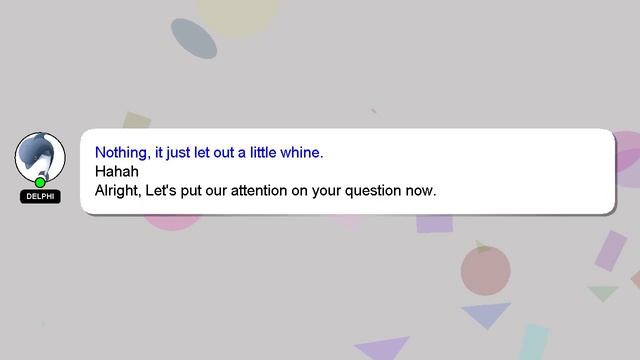Click the olive square above the dialogue box
The height and width of the screenshot is (360, 640).
(137, 120)
